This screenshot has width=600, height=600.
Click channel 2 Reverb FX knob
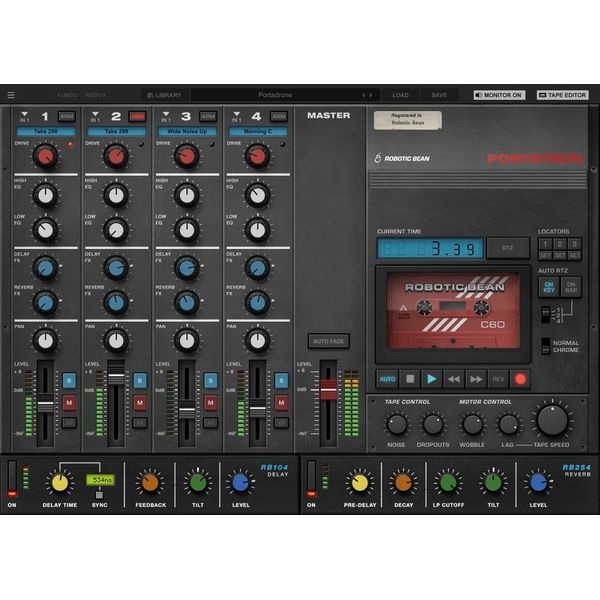116,303
